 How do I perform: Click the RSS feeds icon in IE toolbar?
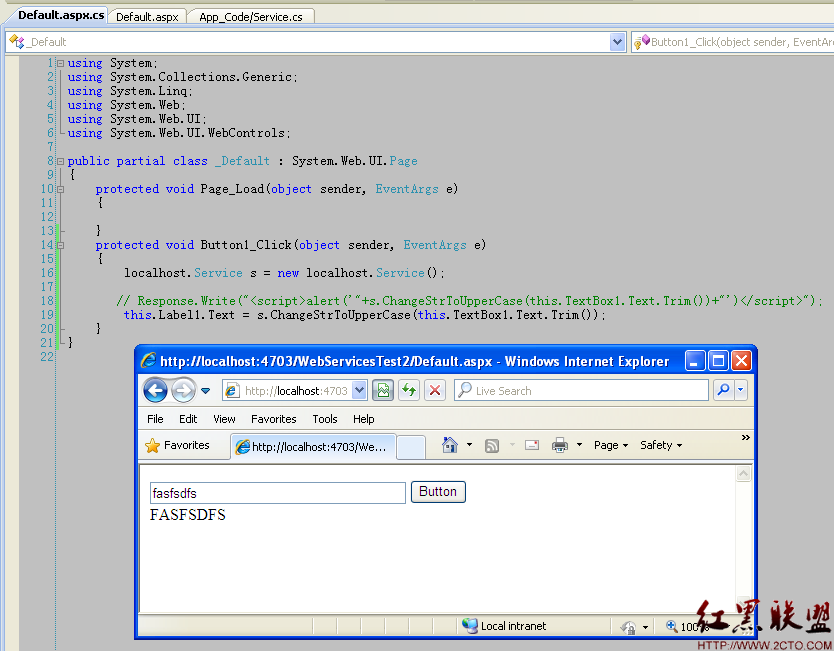click(492, 446)
